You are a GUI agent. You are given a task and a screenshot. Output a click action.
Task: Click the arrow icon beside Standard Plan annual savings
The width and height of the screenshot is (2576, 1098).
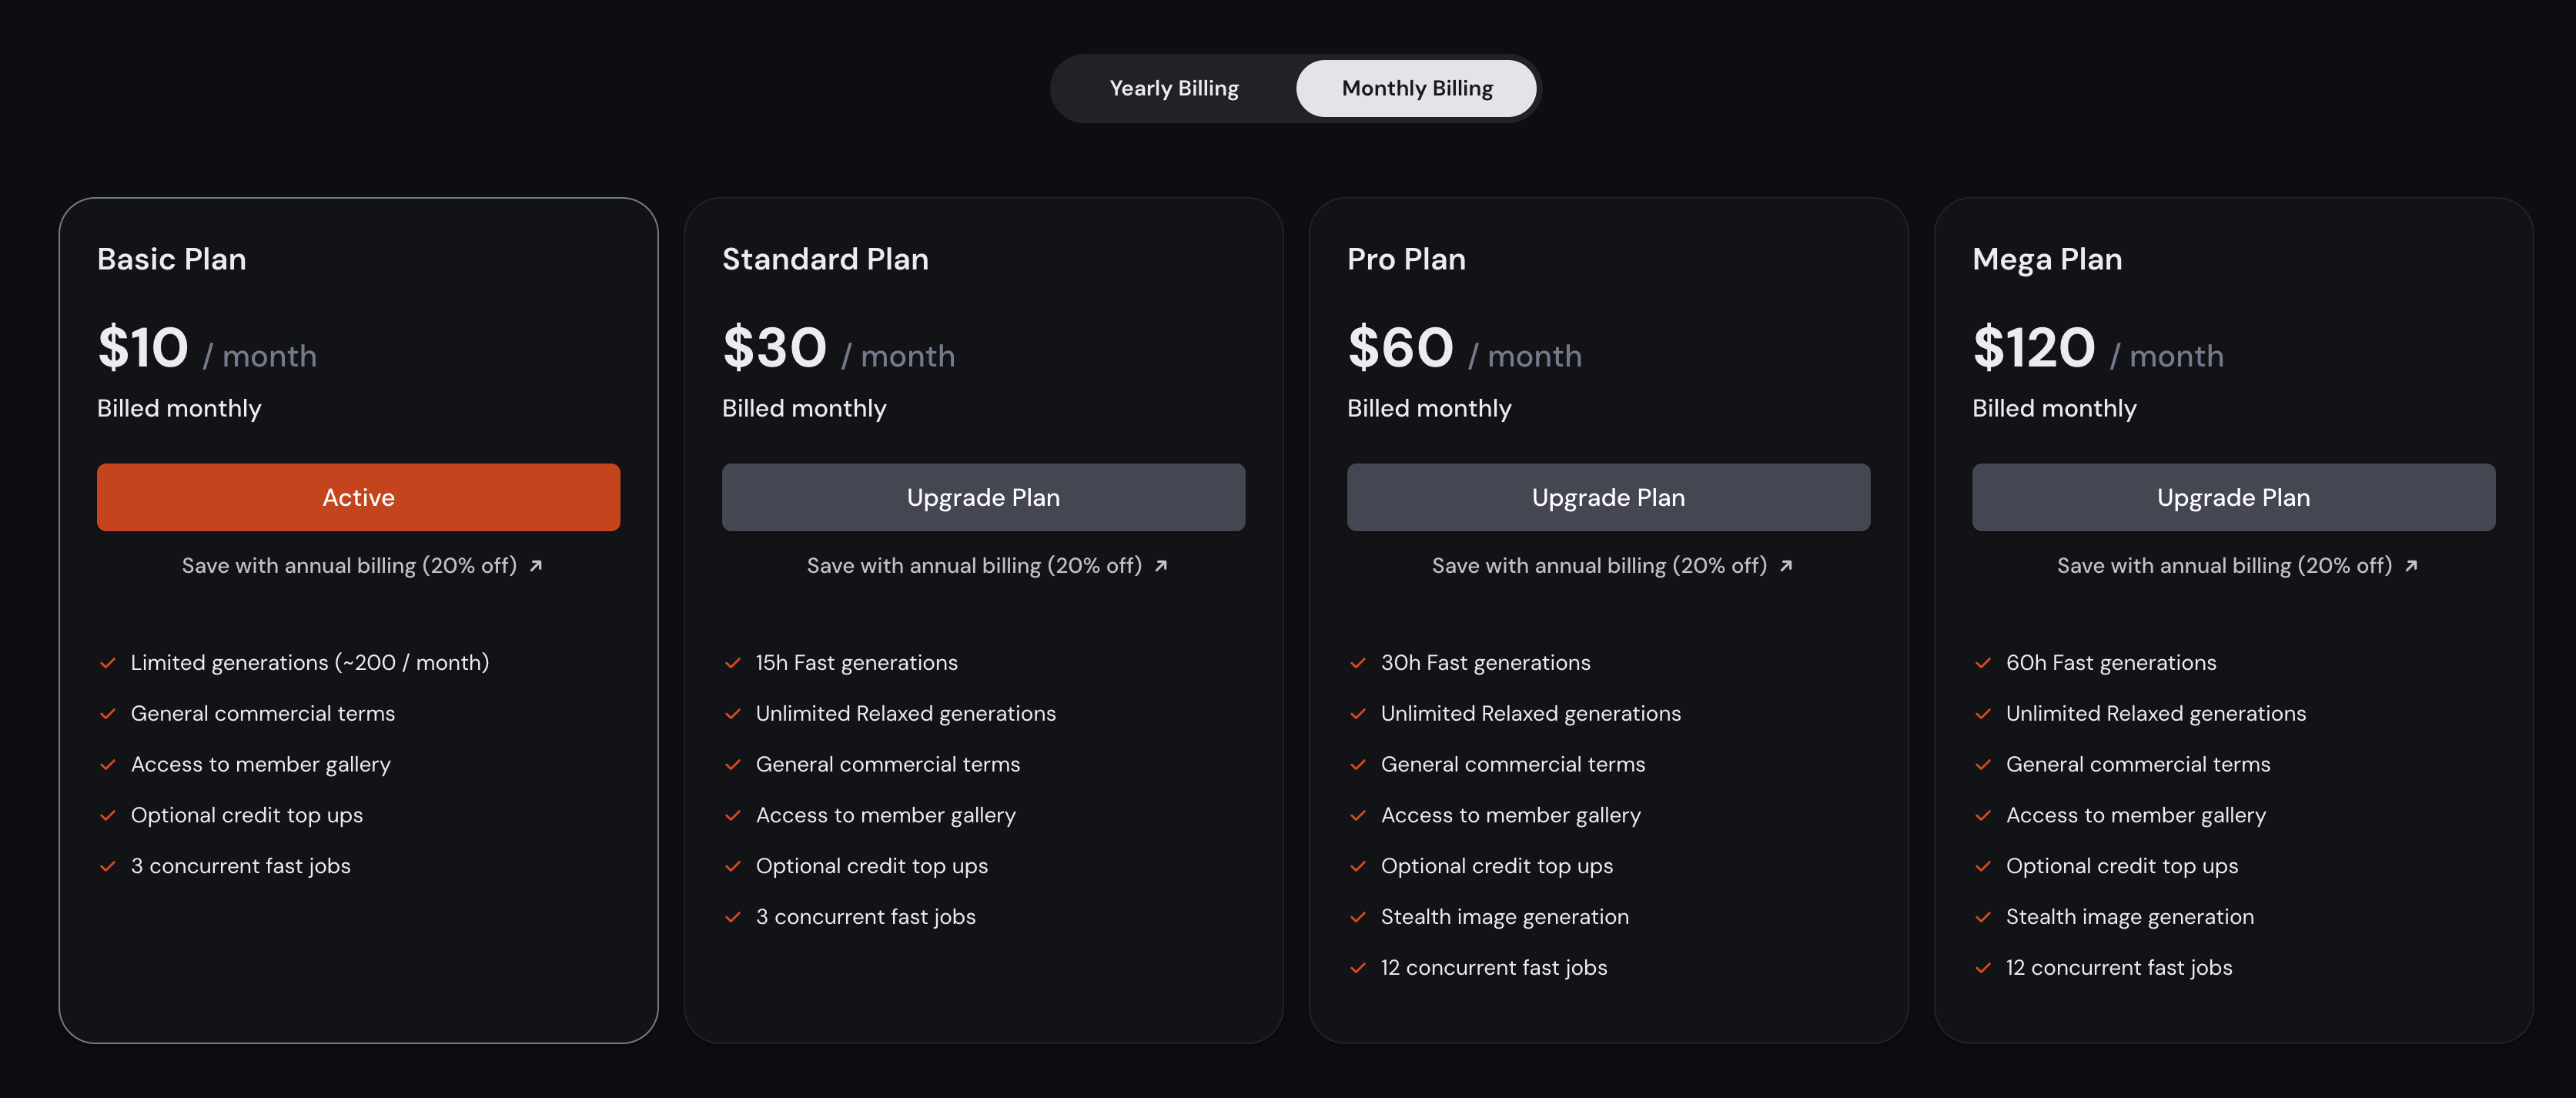(1161, 566)
